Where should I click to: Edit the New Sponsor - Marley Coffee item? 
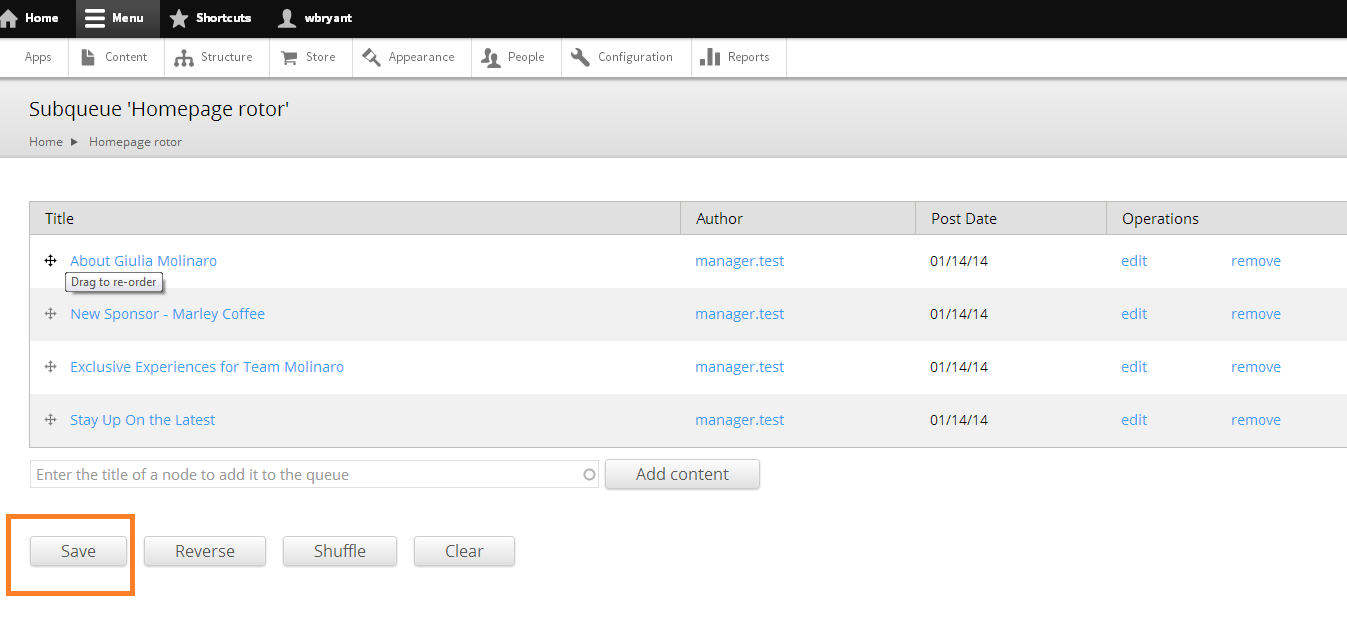pos(1134,314)
